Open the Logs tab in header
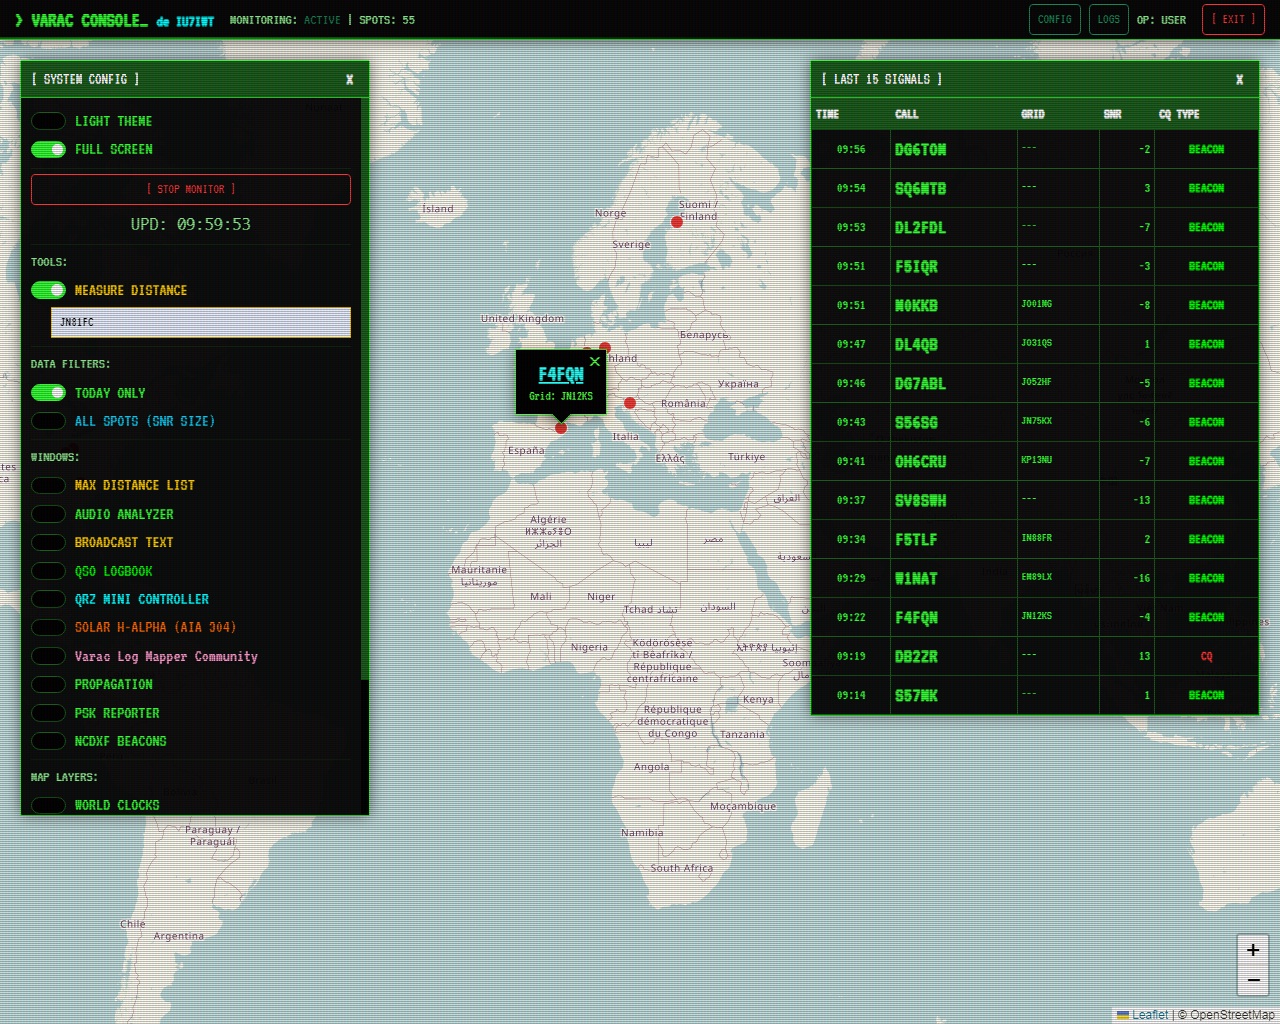1280x1024 pixels. click(x=1108, y=20)
